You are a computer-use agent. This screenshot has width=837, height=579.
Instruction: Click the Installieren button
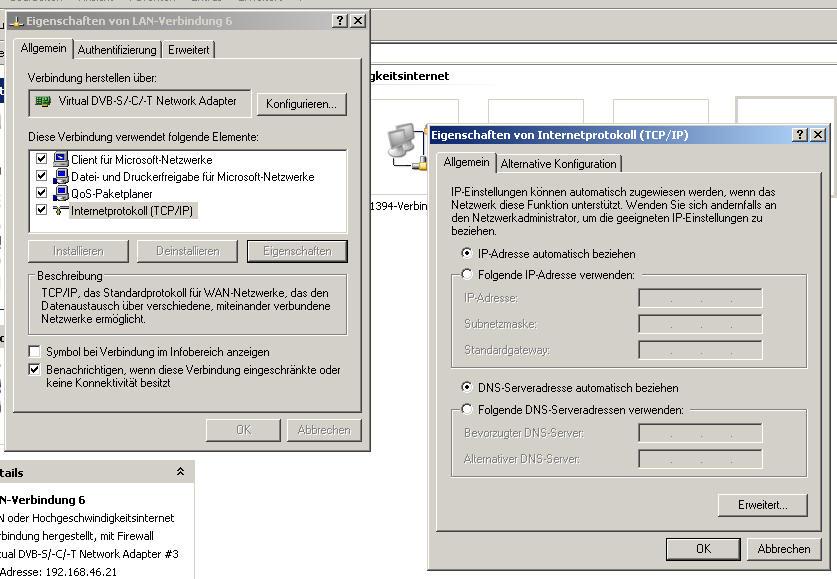pos(78,251)
